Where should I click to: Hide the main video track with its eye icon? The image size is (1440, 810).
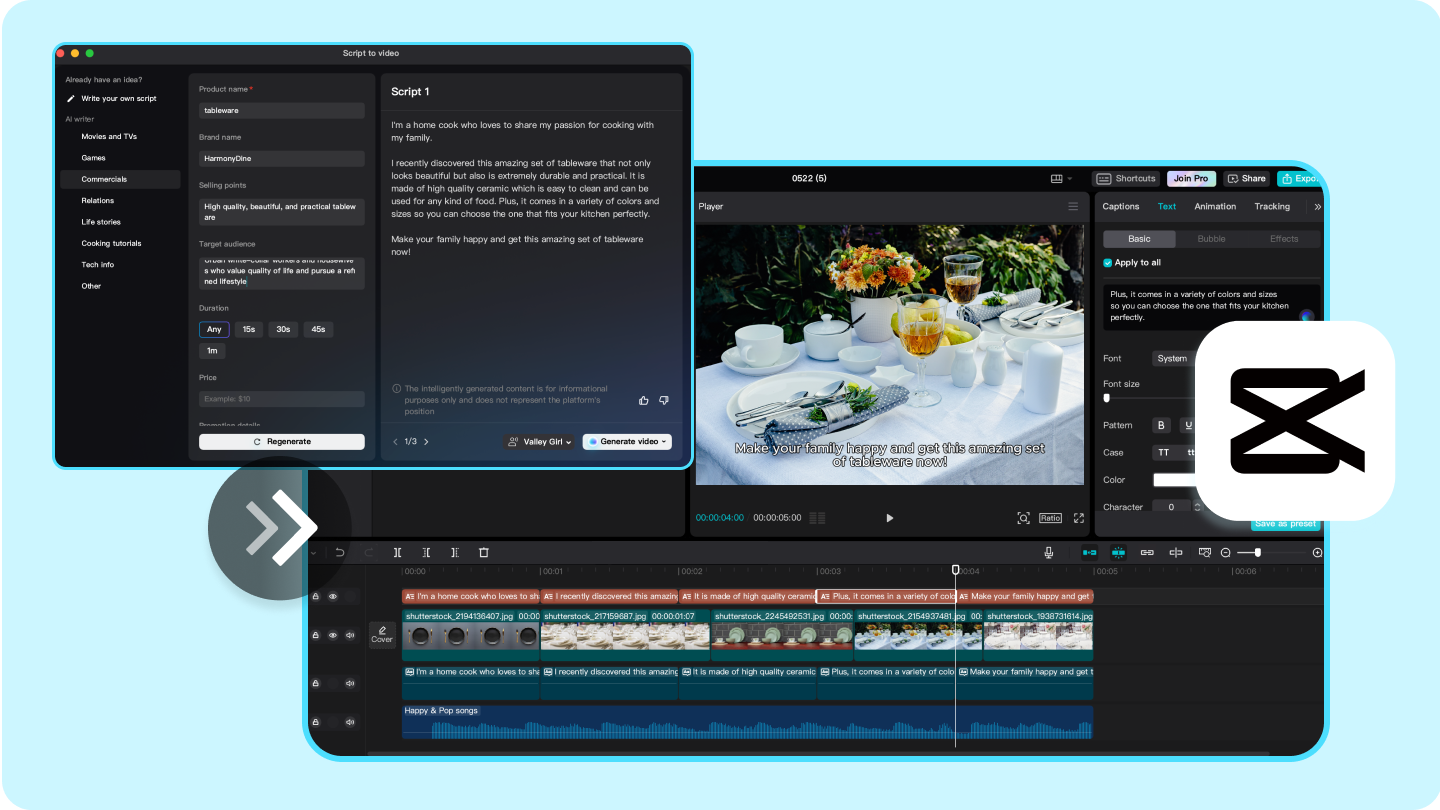point(333,635)
